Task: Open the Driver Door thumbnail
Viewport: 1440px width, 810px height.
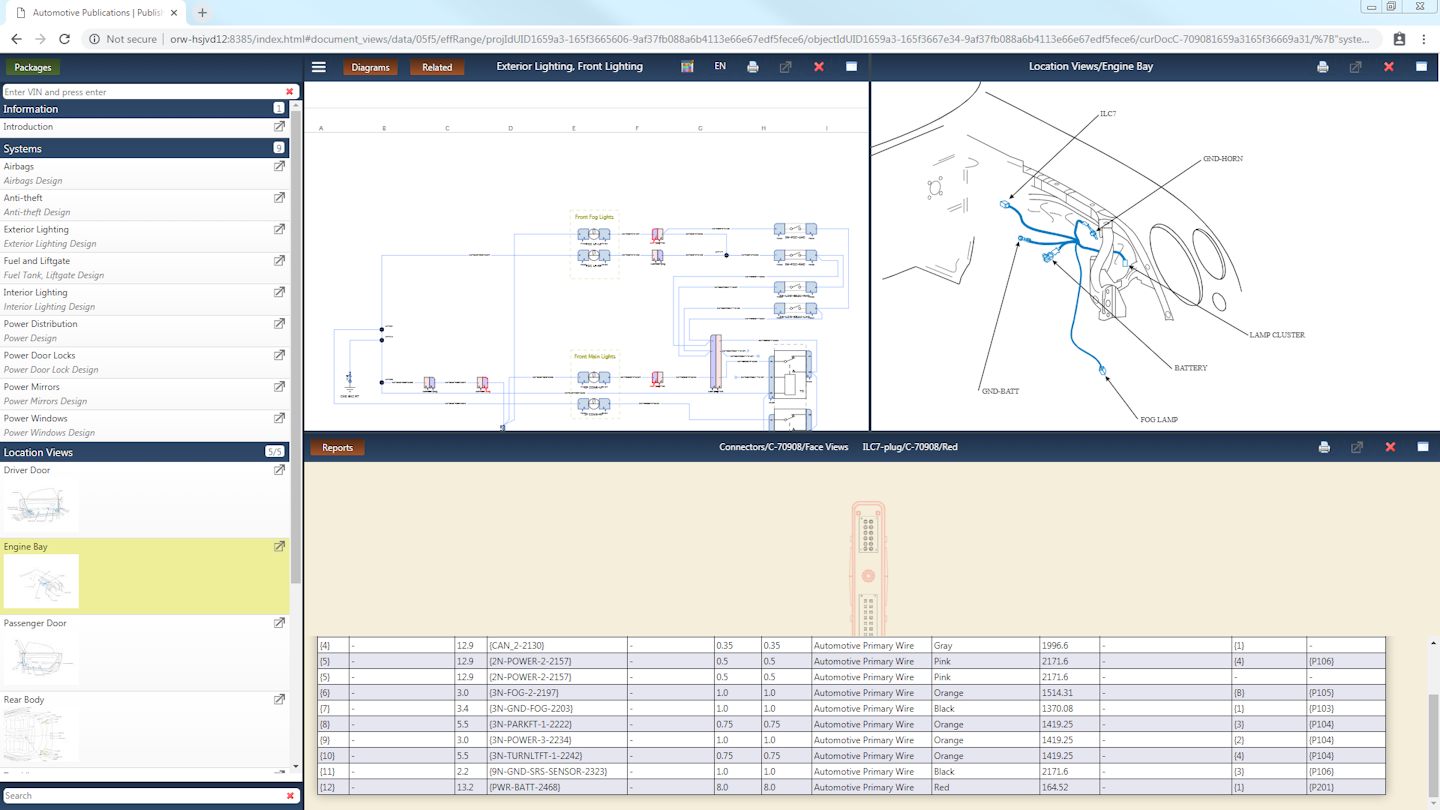Action: (x=41, y=506)
